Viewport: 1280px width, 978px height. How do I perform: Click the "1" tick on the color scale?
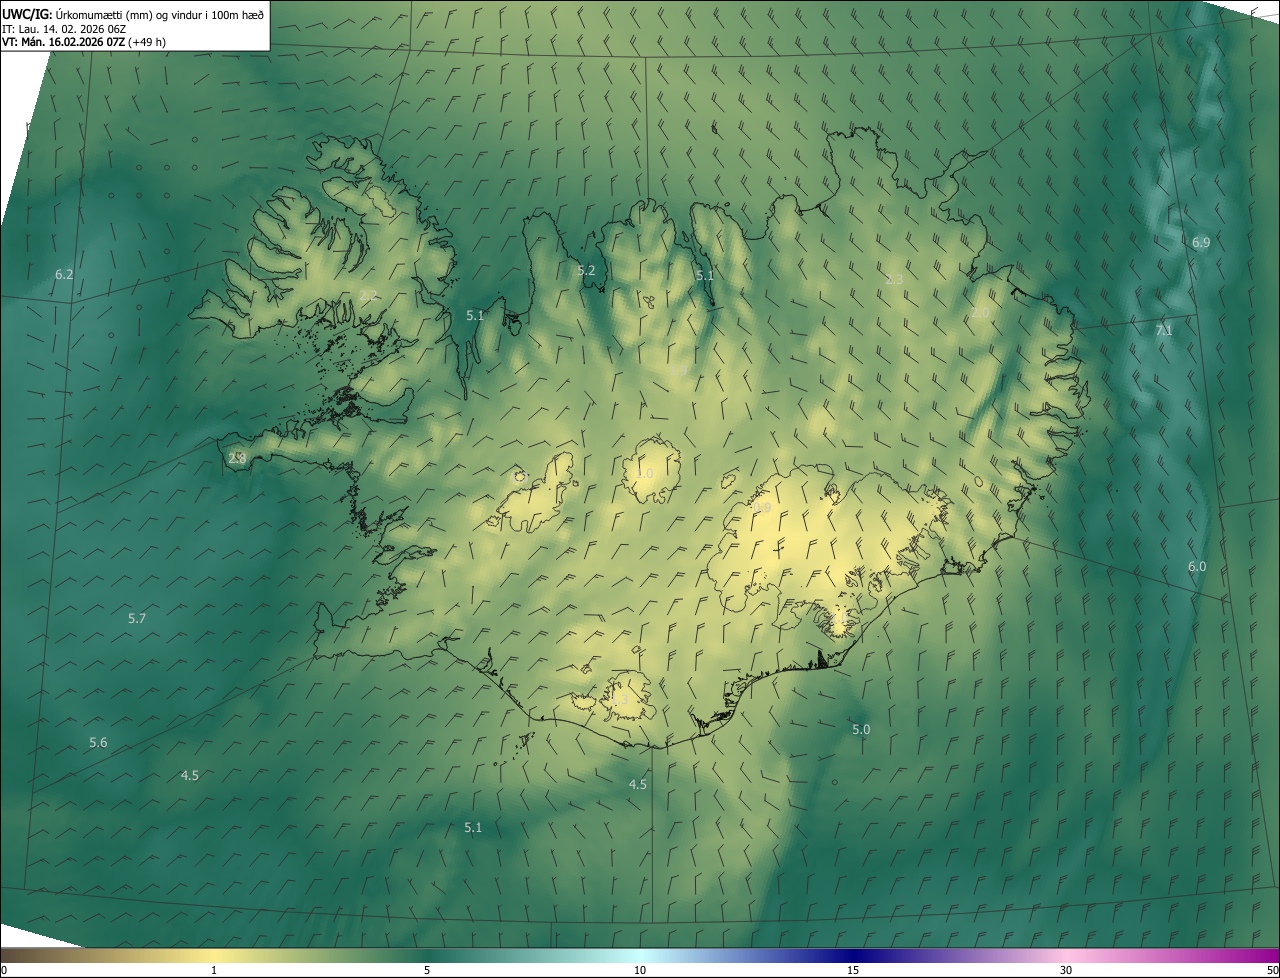[214, 971]
